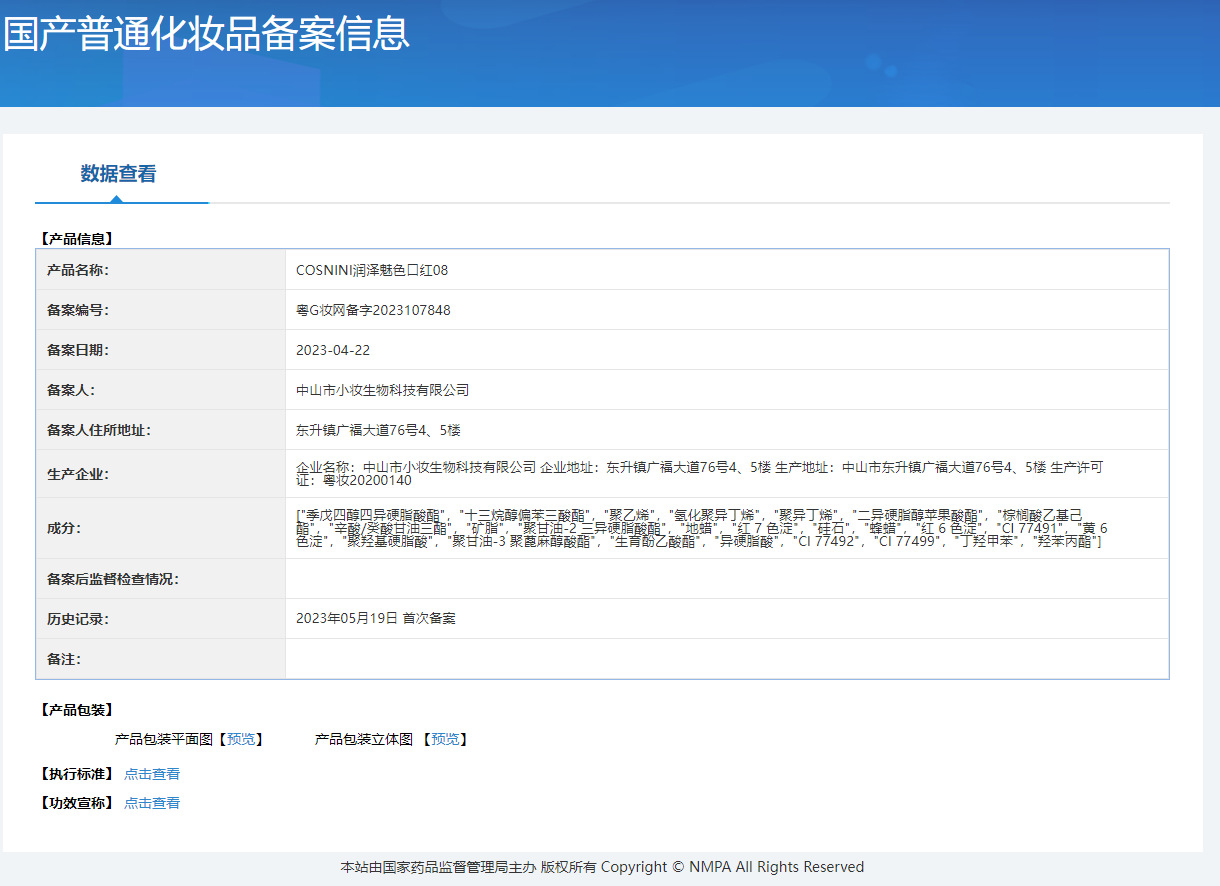The height and width of the screenshot is (886, 1220).
Task: Click address value 东升镇广福大道76号4、5楼
Action: click(x=378, y=430)
